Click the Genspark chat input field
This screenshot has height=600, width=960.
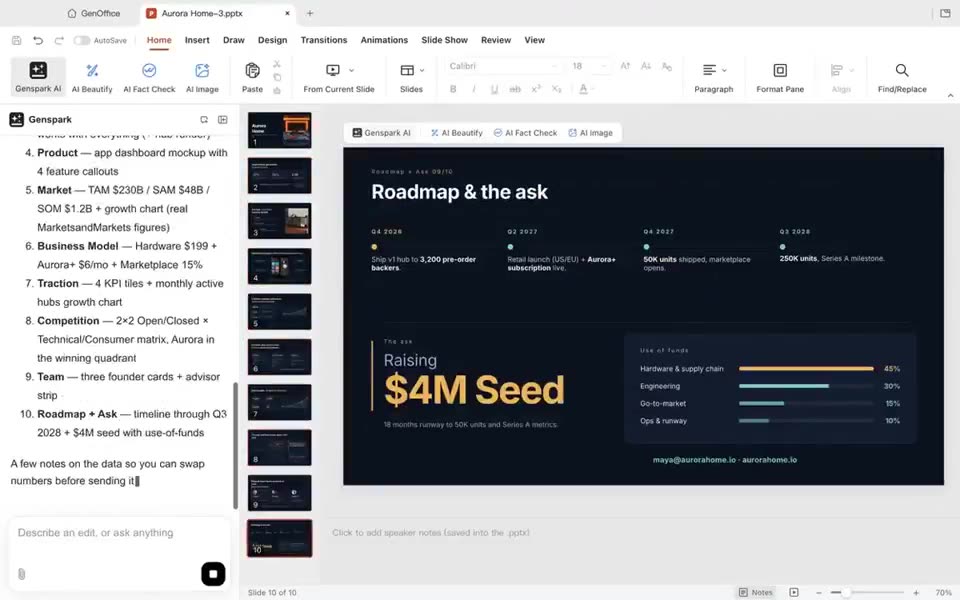pyautogui.click(x=119, y=533)
